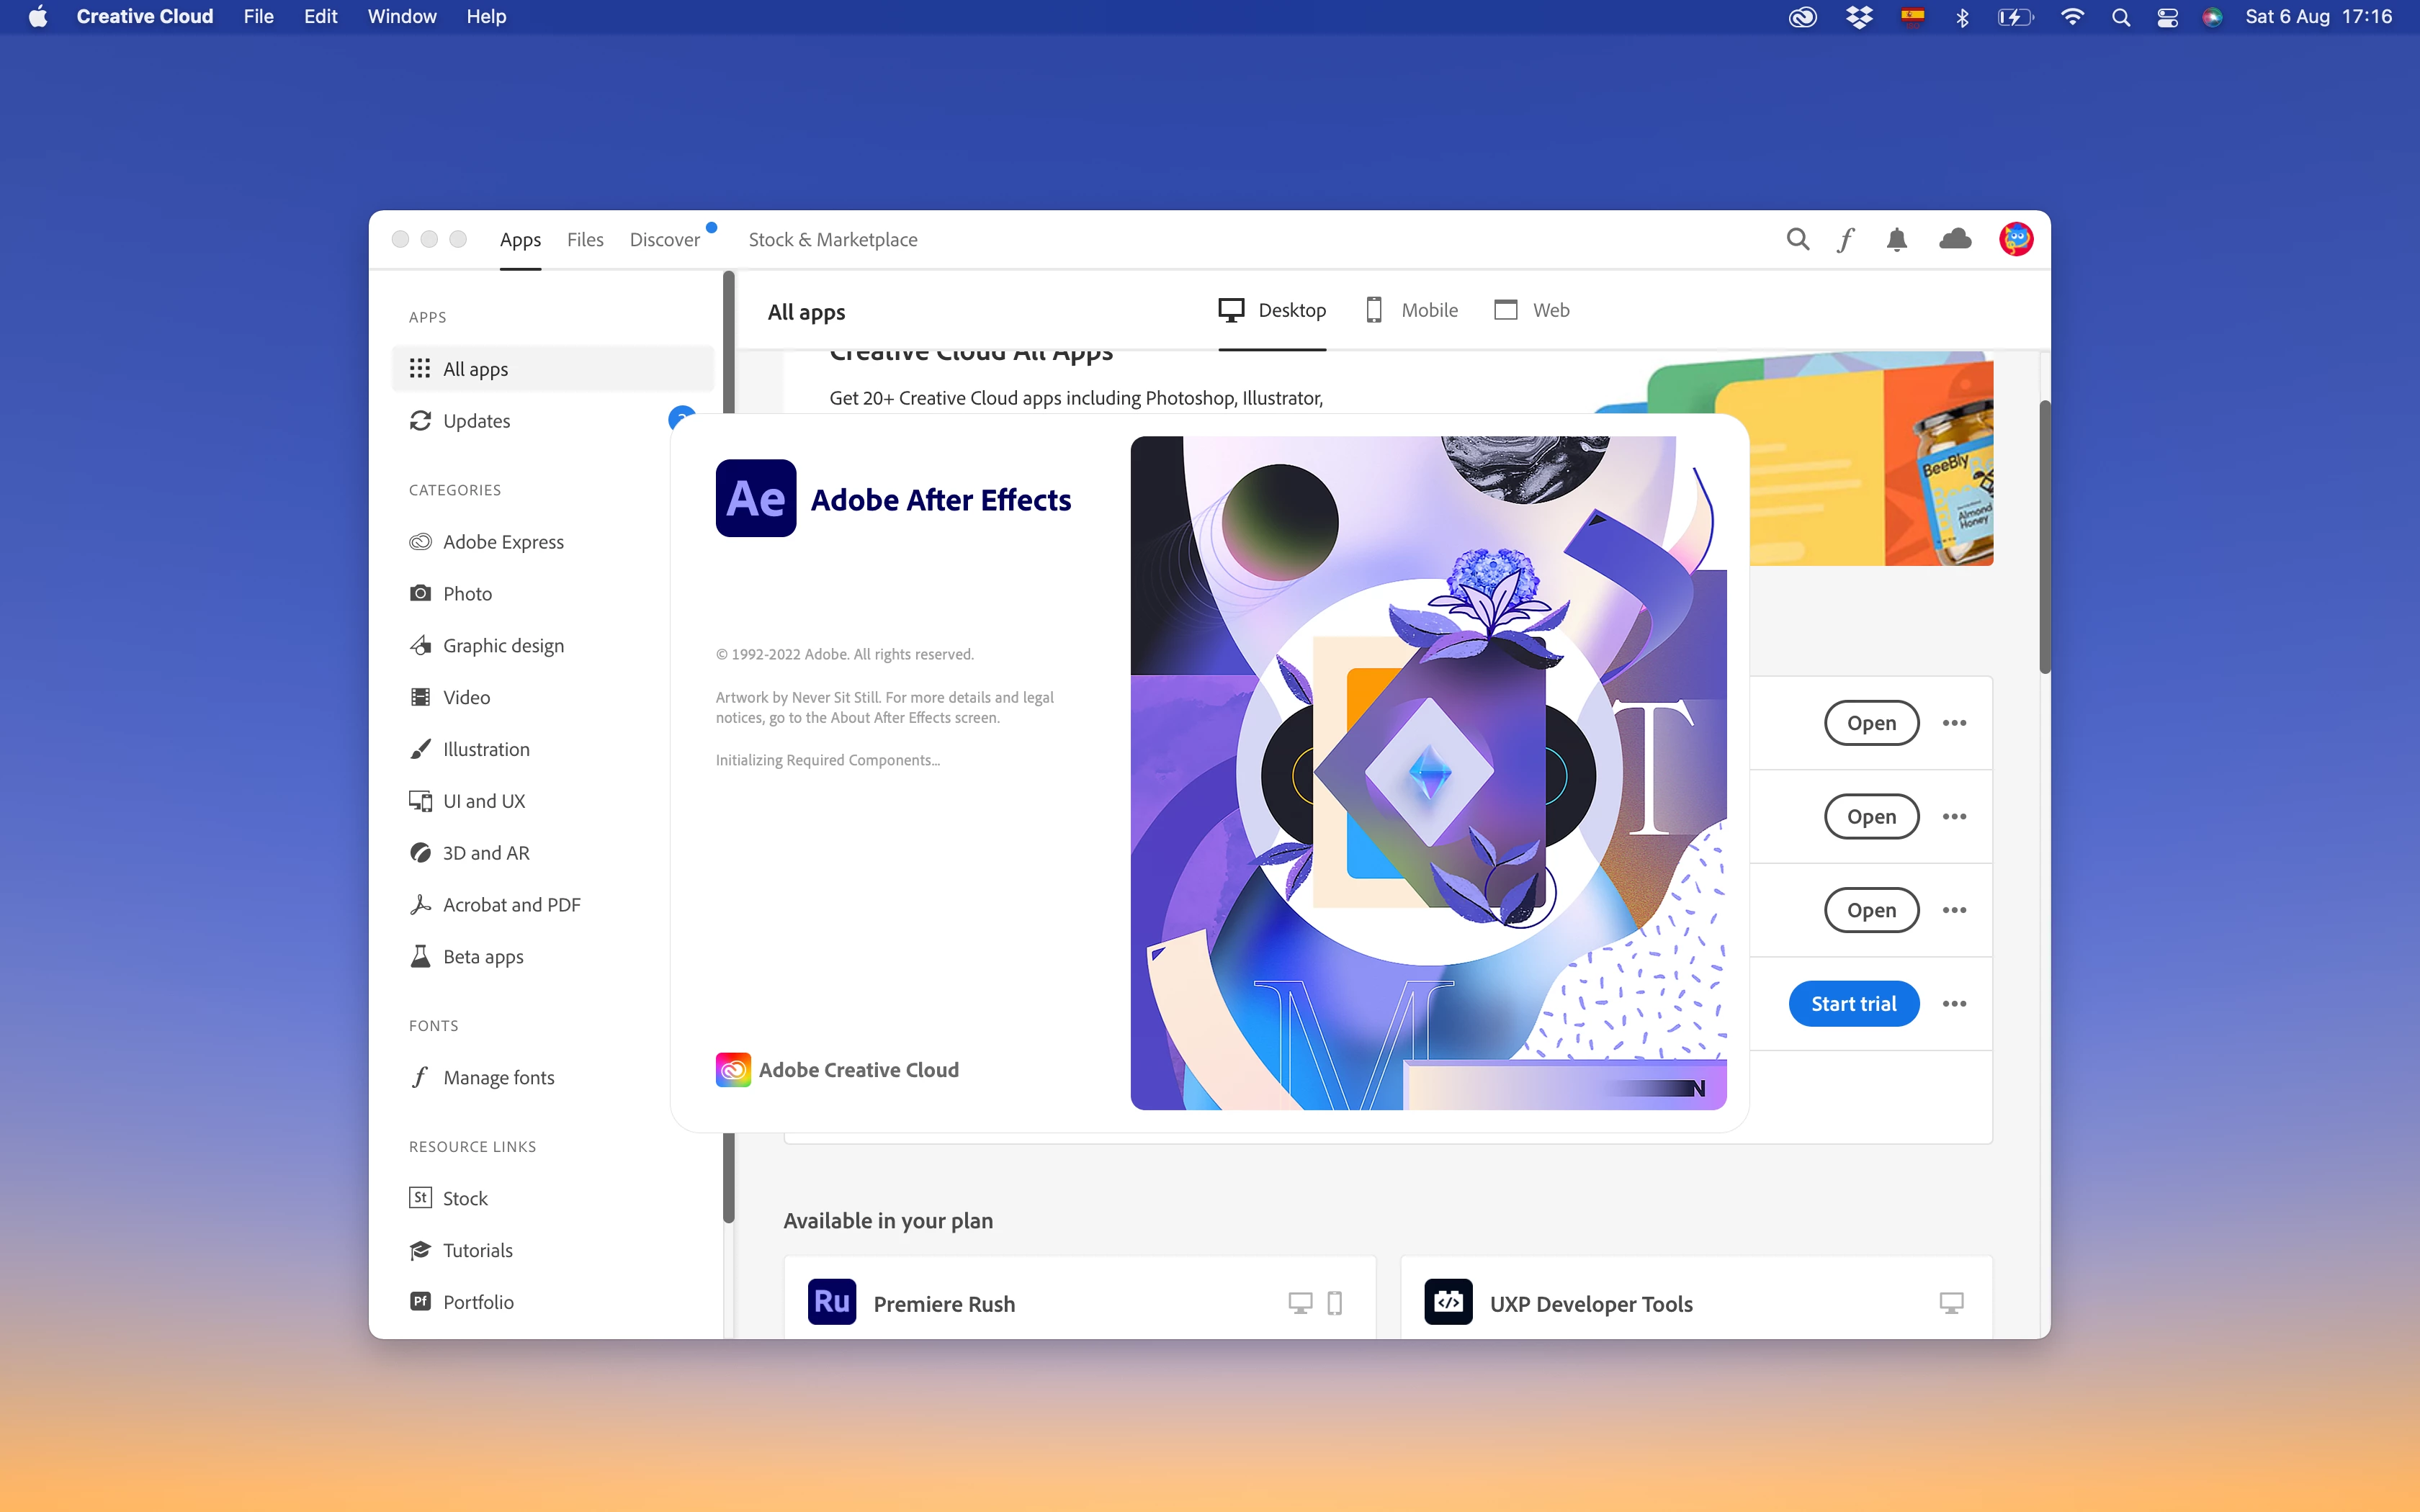Click the main content vertical scrollbar
The width and height of the screenshot is (2420, 1512).
click(2044, 538)
